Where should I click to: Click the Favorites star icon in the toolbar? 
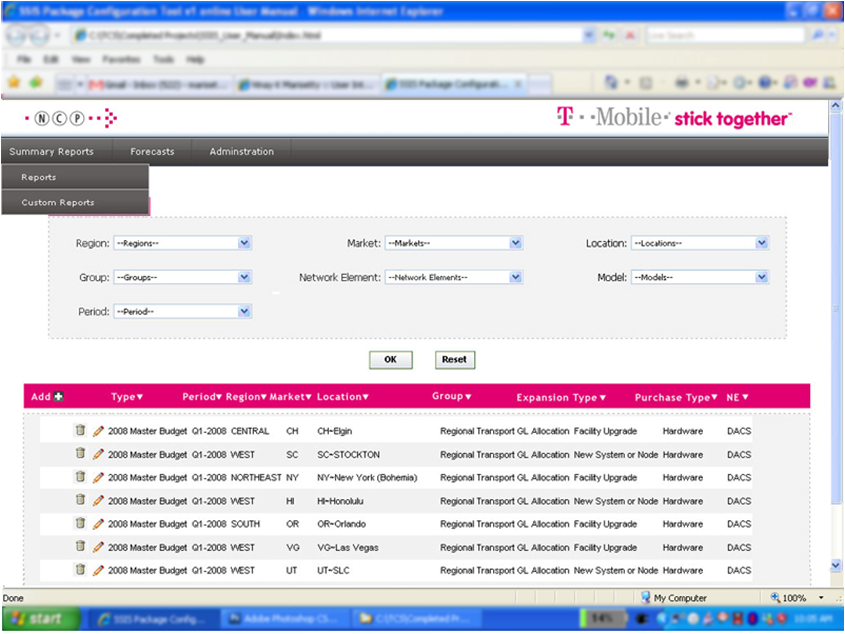point(15,82)
